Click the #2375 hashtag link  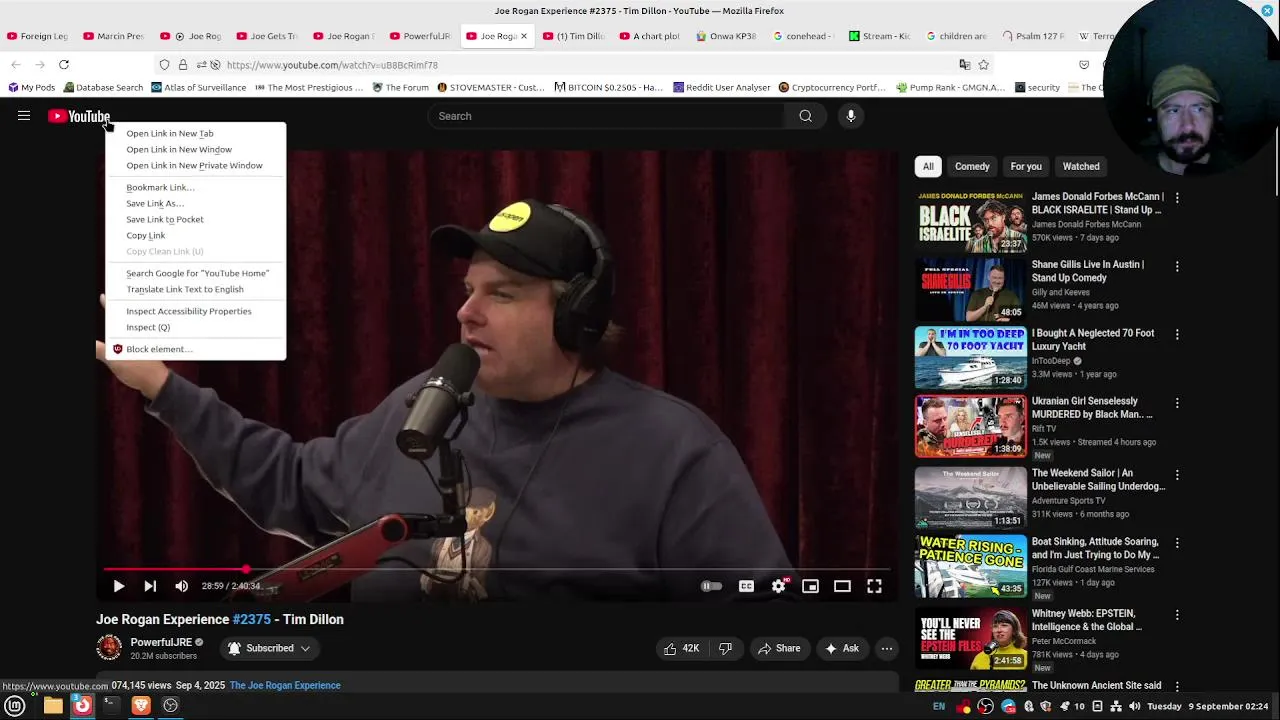[x=251, y=619]
